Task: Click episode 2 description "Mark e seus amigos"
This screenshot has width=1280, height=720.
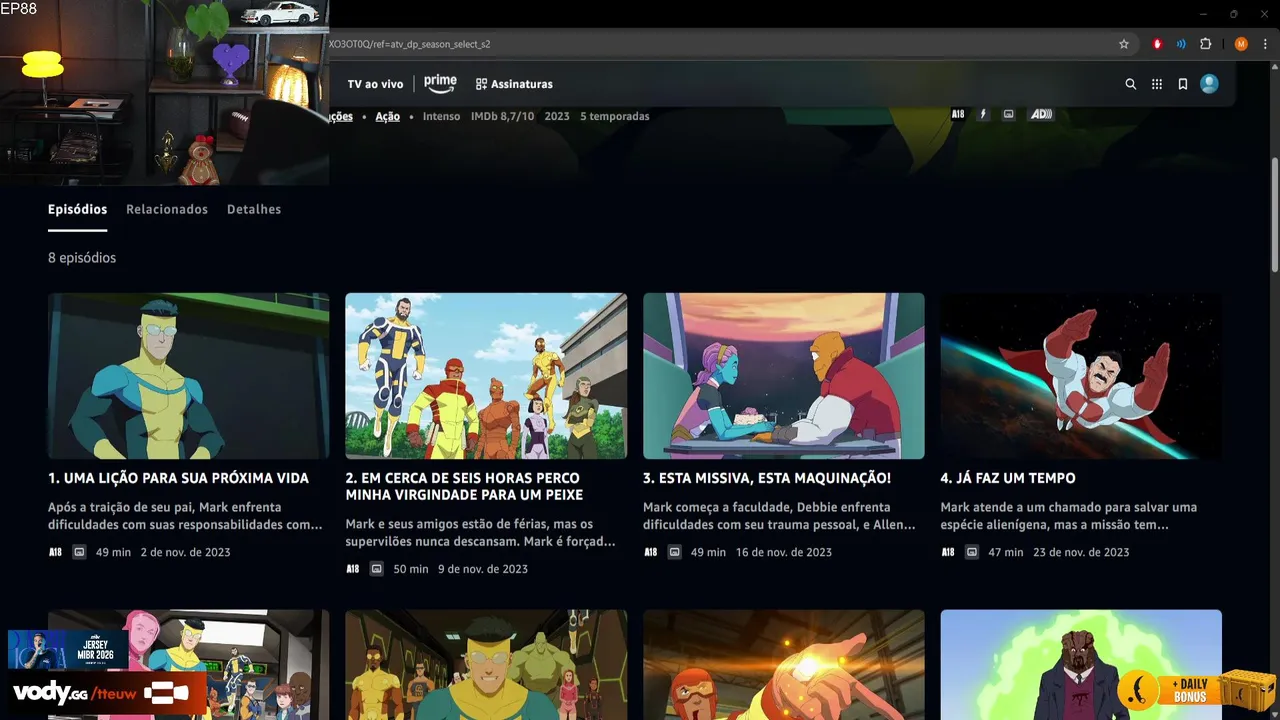Action: [x=480, y=533]
